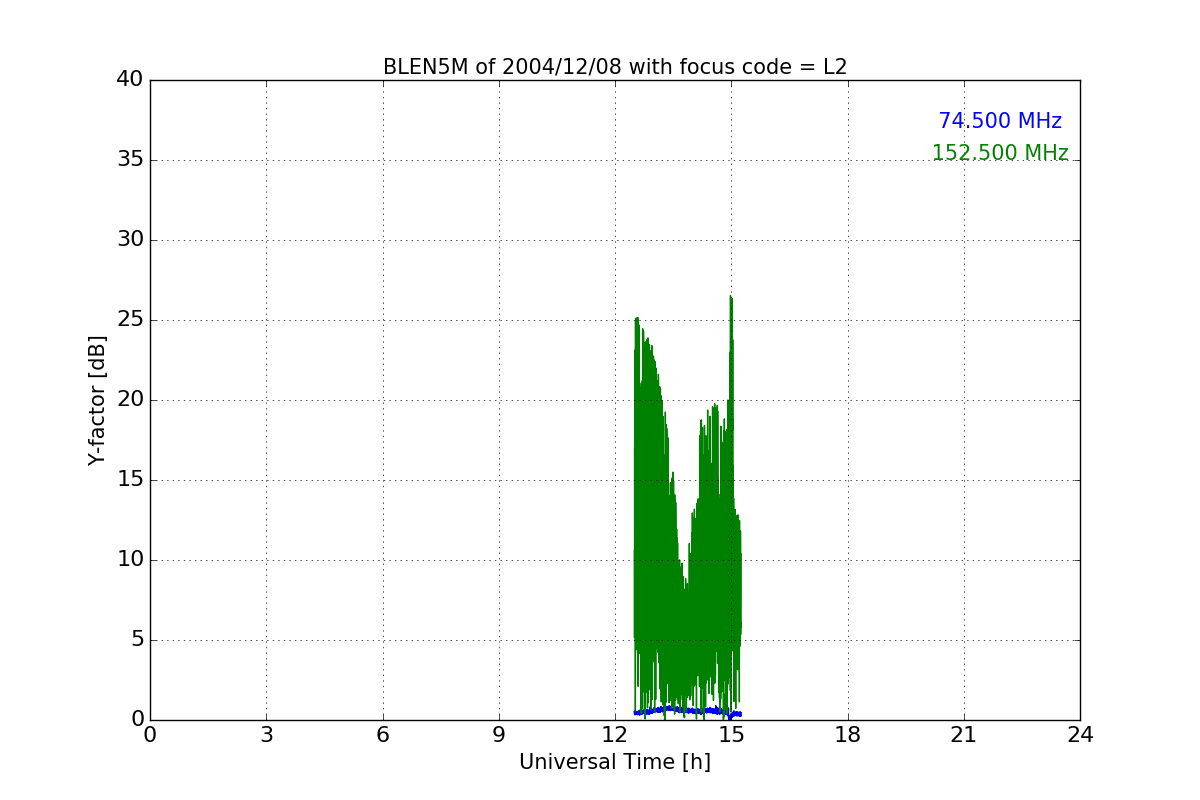1200x800 pixels.
Task: Click the 'Universal Time [h]' axis label
Action: [x=615, y=762]
